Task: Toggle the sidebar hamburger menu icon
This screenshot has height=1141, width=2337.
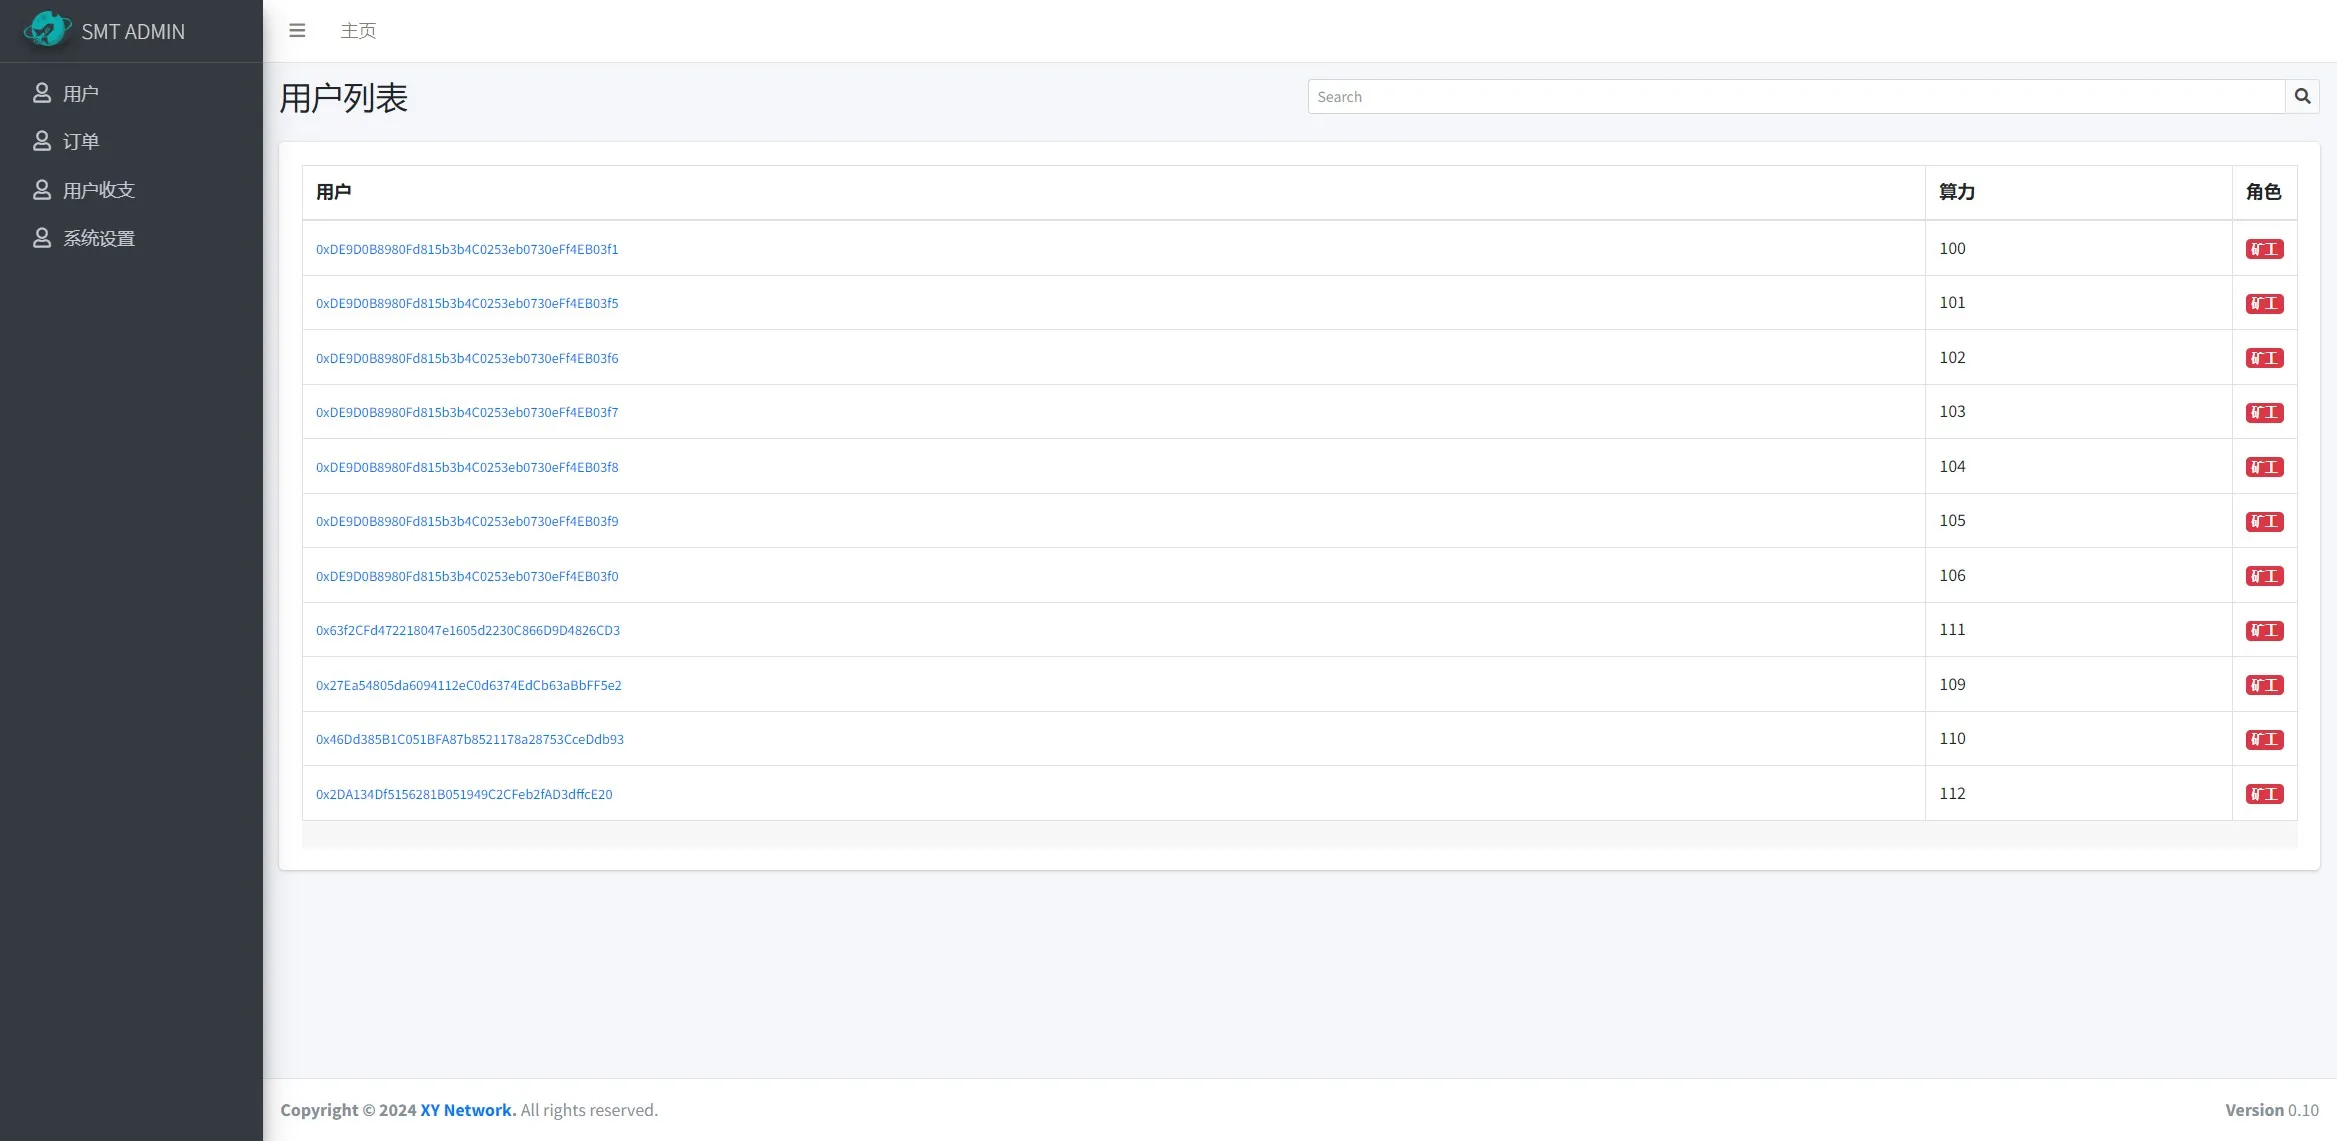Action: [x=297, y=31]
